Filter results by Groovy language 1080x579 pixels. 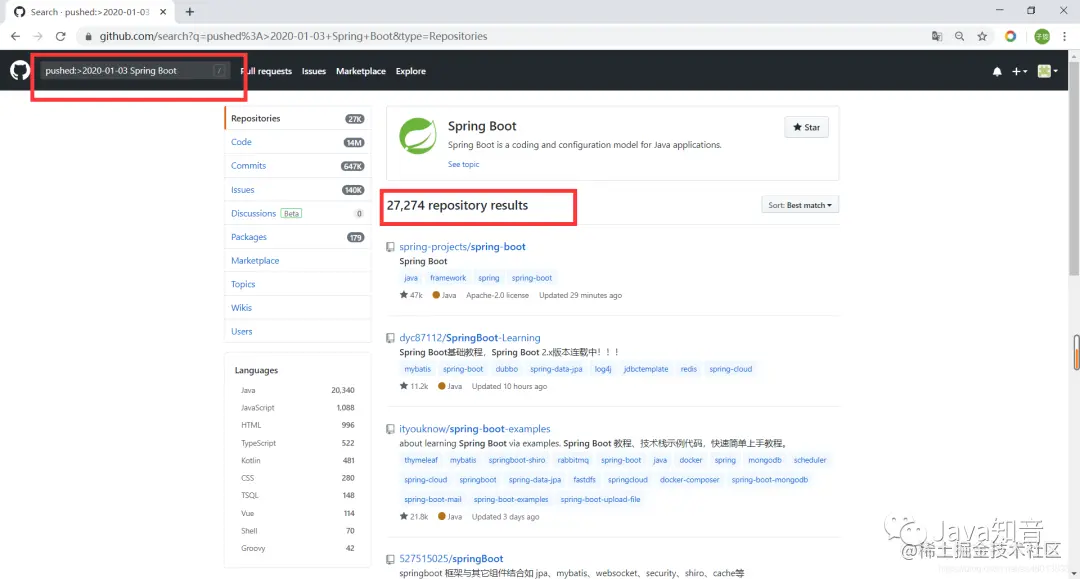[298, 548]
